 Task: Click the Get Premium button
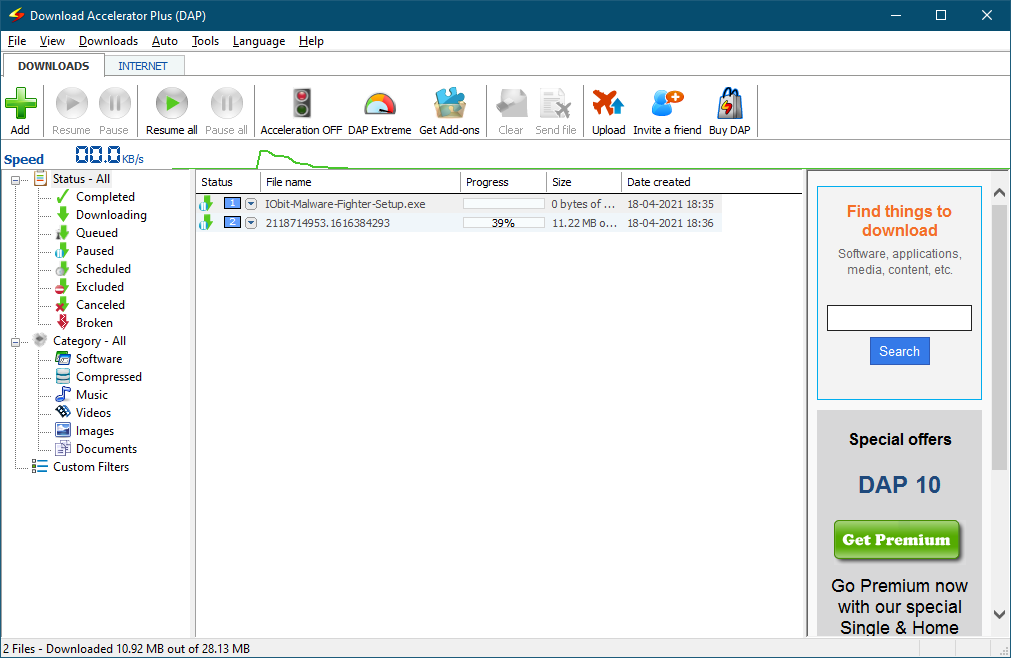click(x=896, y=539)
